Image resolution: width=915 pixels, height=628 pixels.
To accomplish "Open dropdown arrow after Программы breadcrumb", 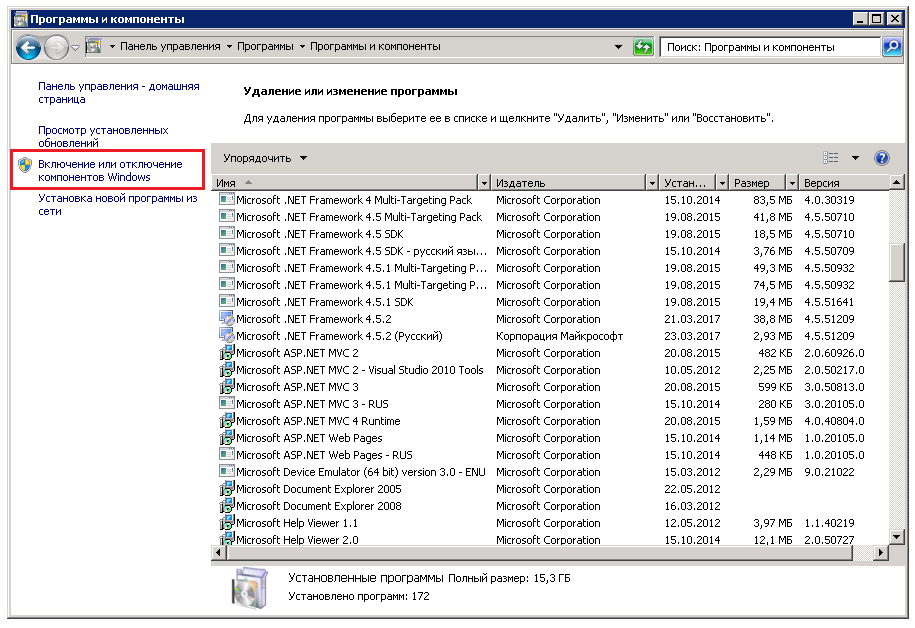I will click(x=302, y=47).
